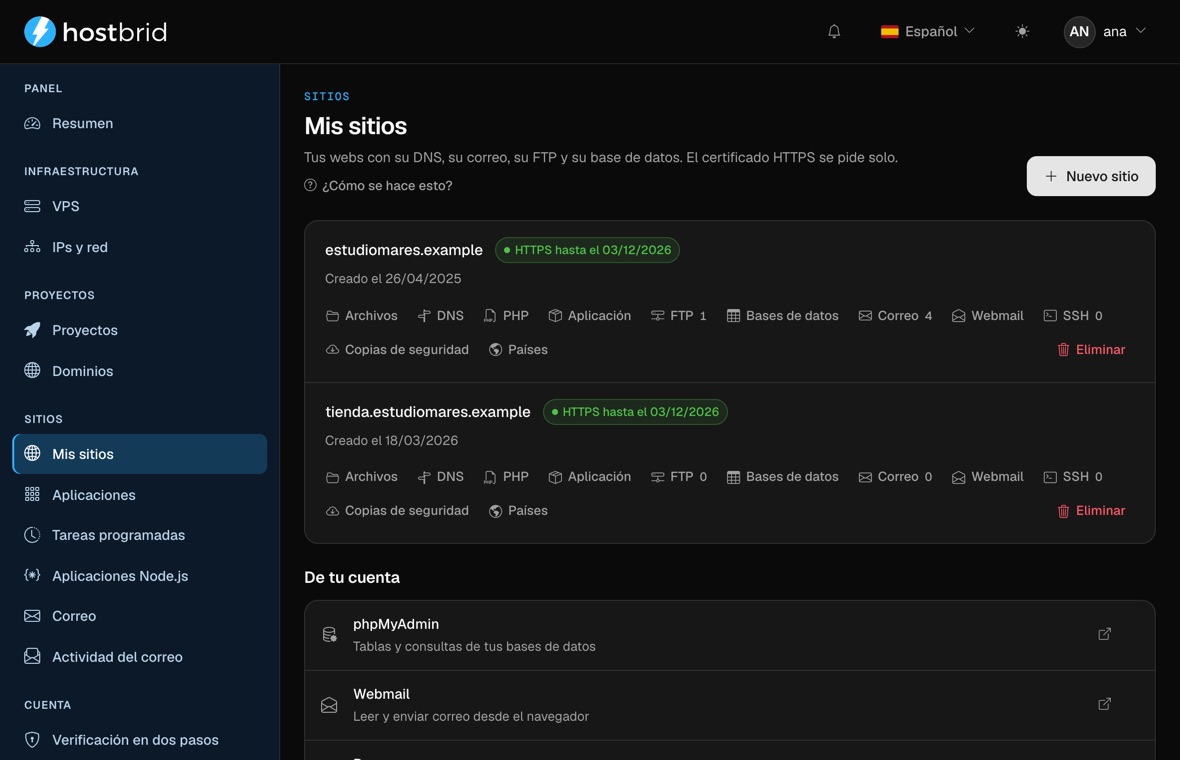Open SSH 0 for estudiomares.example

pos(1073,315)
